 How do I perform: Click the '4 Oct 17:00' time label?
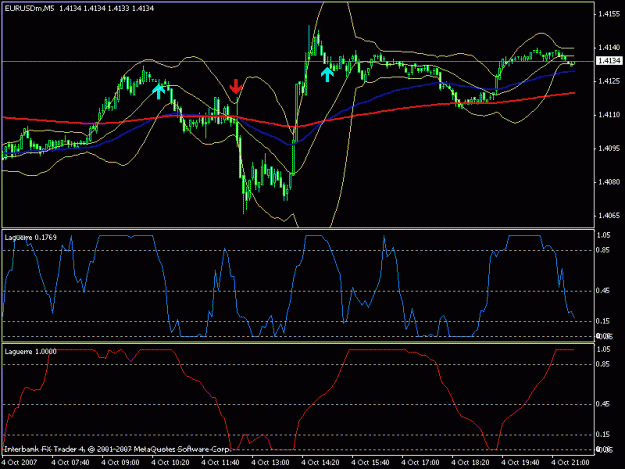(421, 463)
